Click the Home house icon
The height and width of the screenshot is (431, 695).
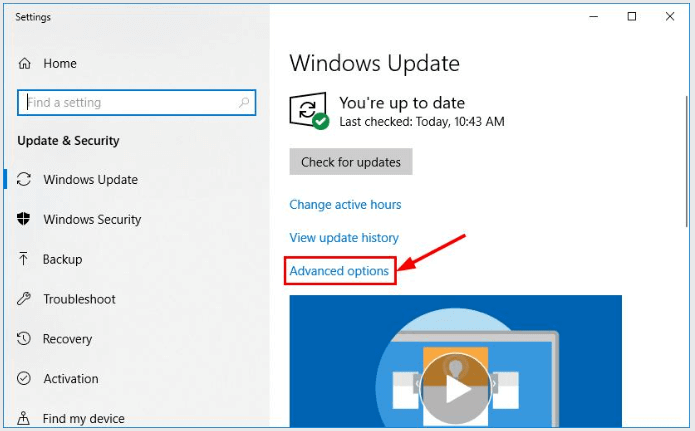(x=24, y=63)
